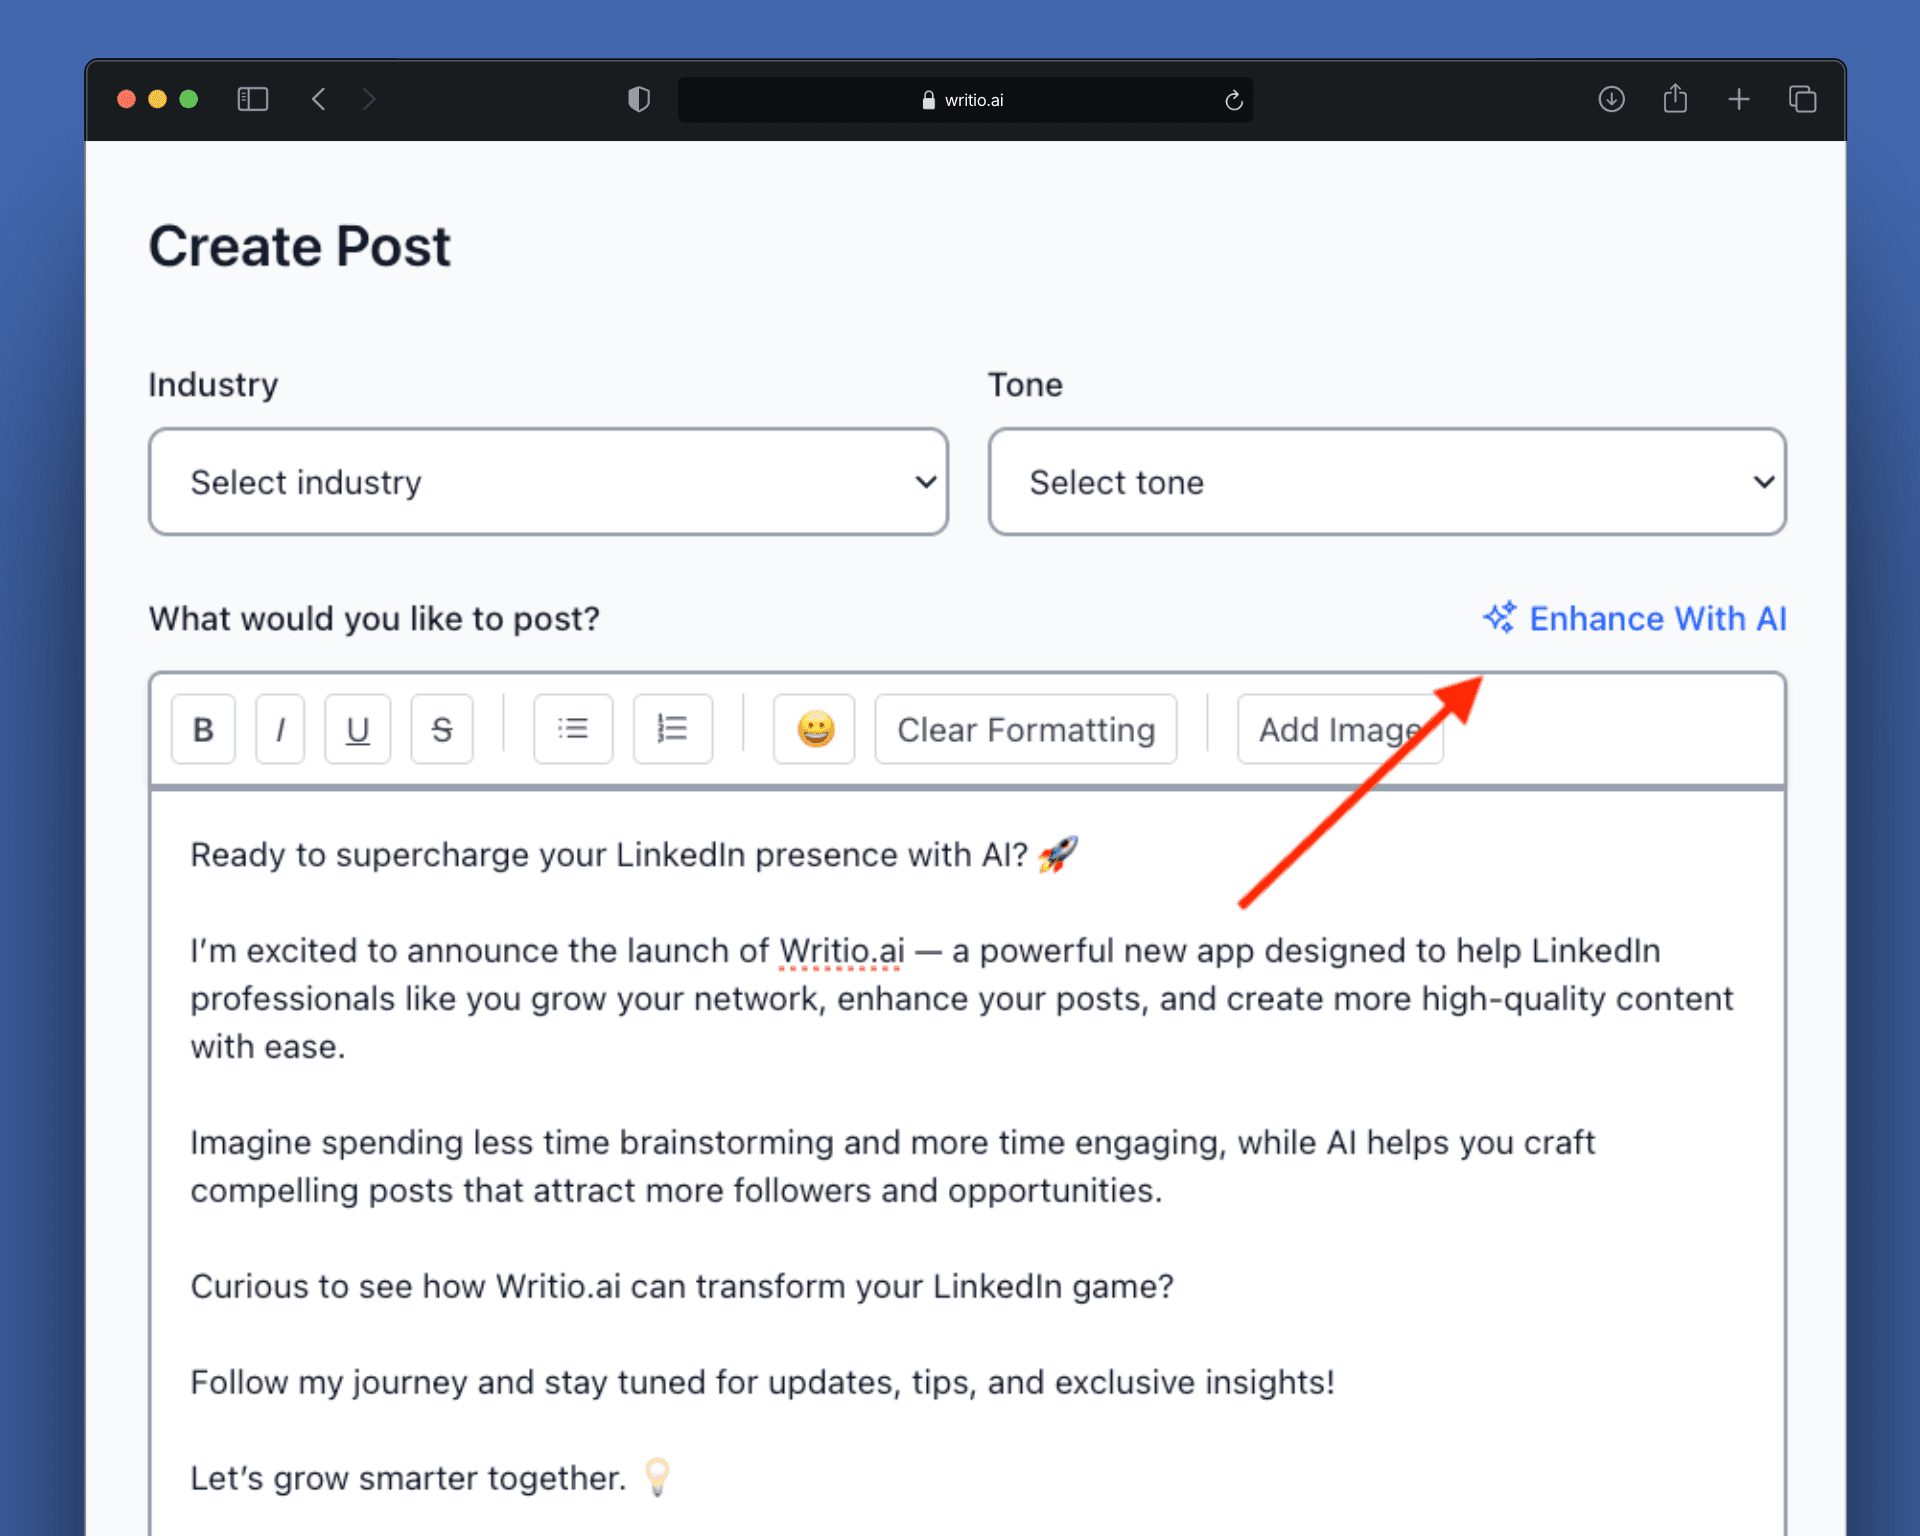Toggle italic formatting button
The image size is (1920, 1536).
(280, 729)
